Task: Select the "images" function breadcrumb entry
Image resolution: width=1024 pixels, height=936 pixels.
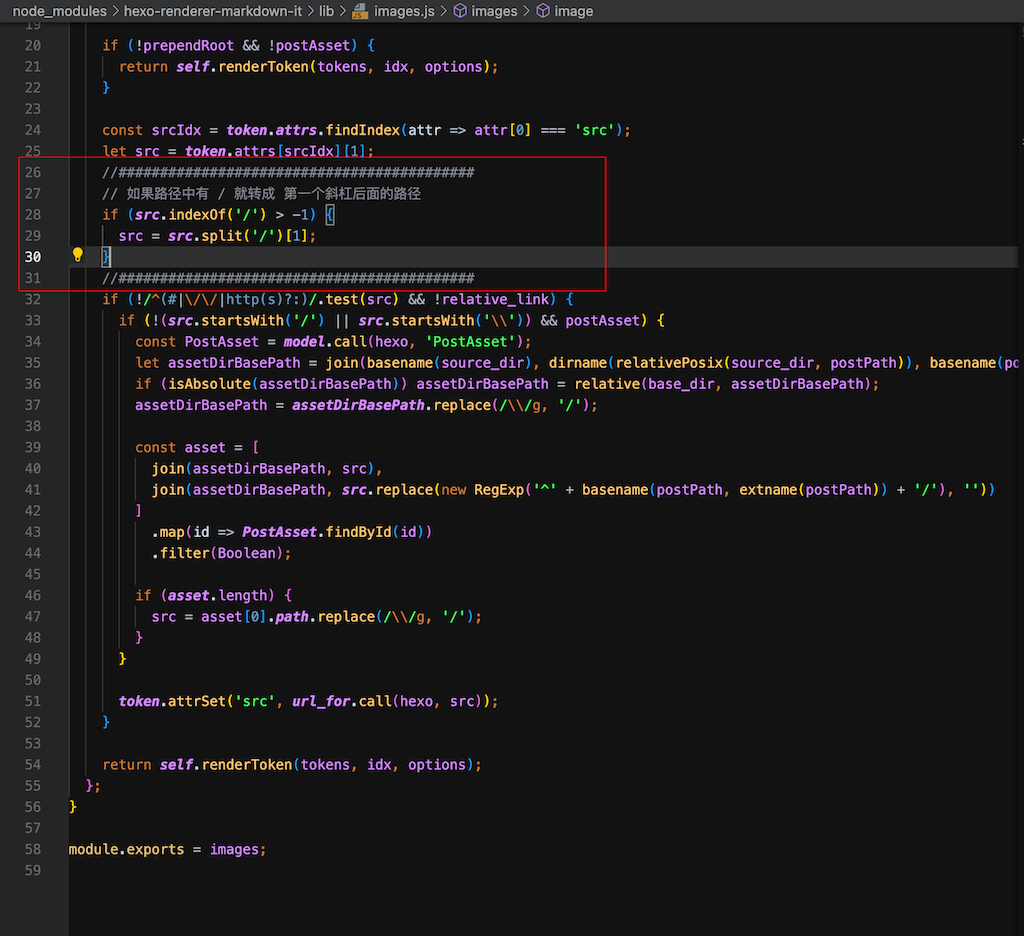Action: (x=495, y=12)
